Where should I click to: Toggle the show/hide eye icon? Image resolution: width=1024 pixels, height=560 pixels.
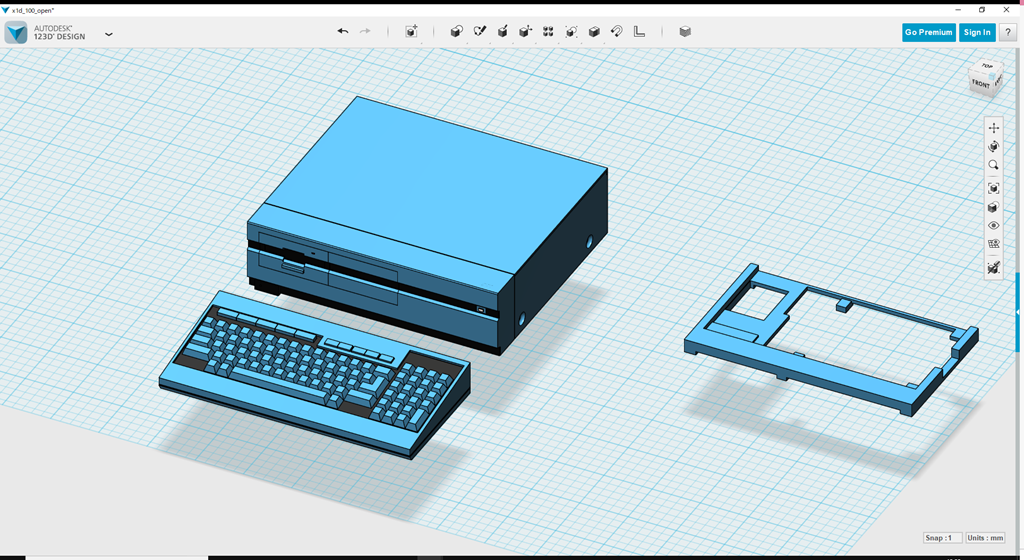(x=993, y=226)
